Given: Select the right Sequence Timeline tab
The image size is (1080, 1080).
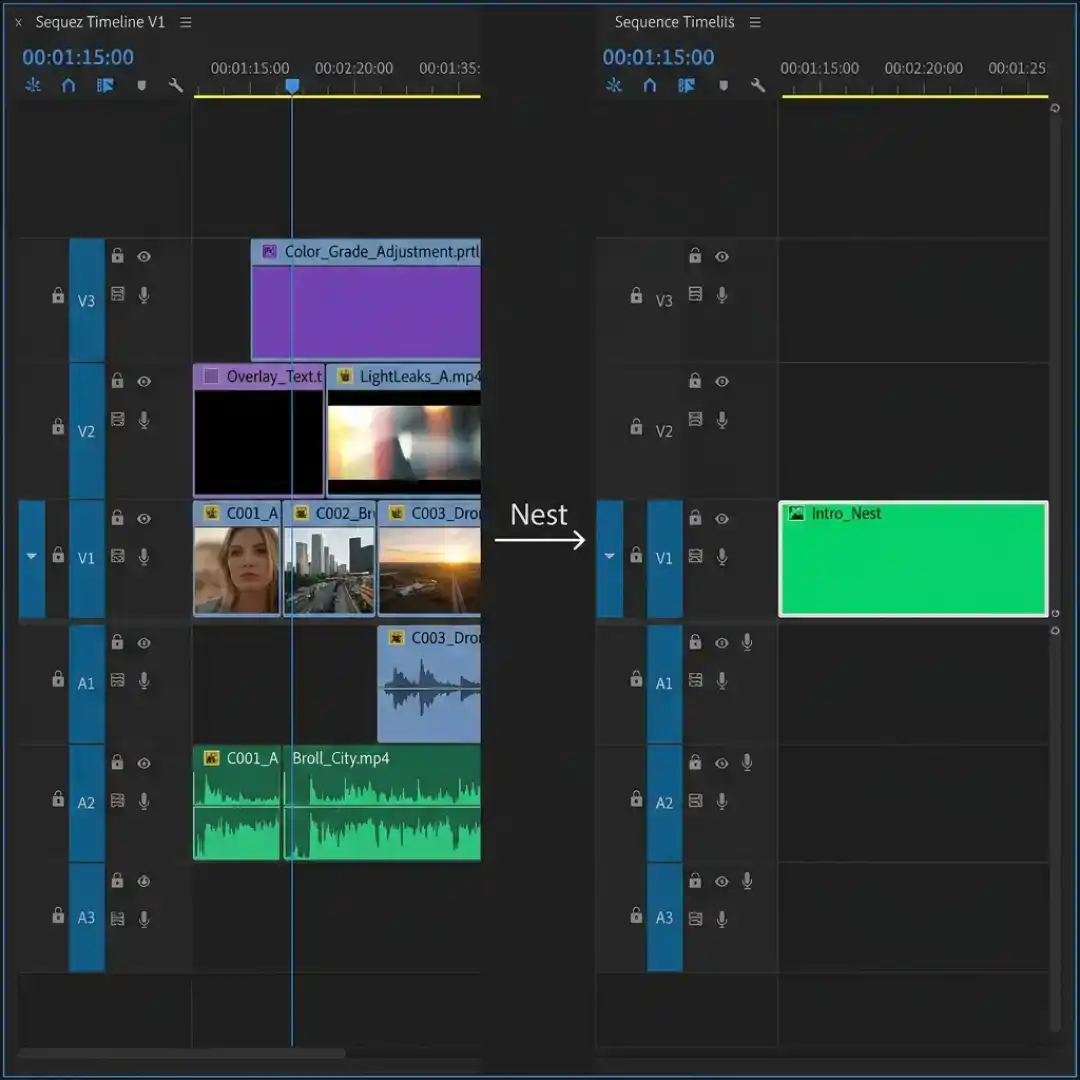Looking at the screenshot, I should pyautogui.click(x=674, y=22).
